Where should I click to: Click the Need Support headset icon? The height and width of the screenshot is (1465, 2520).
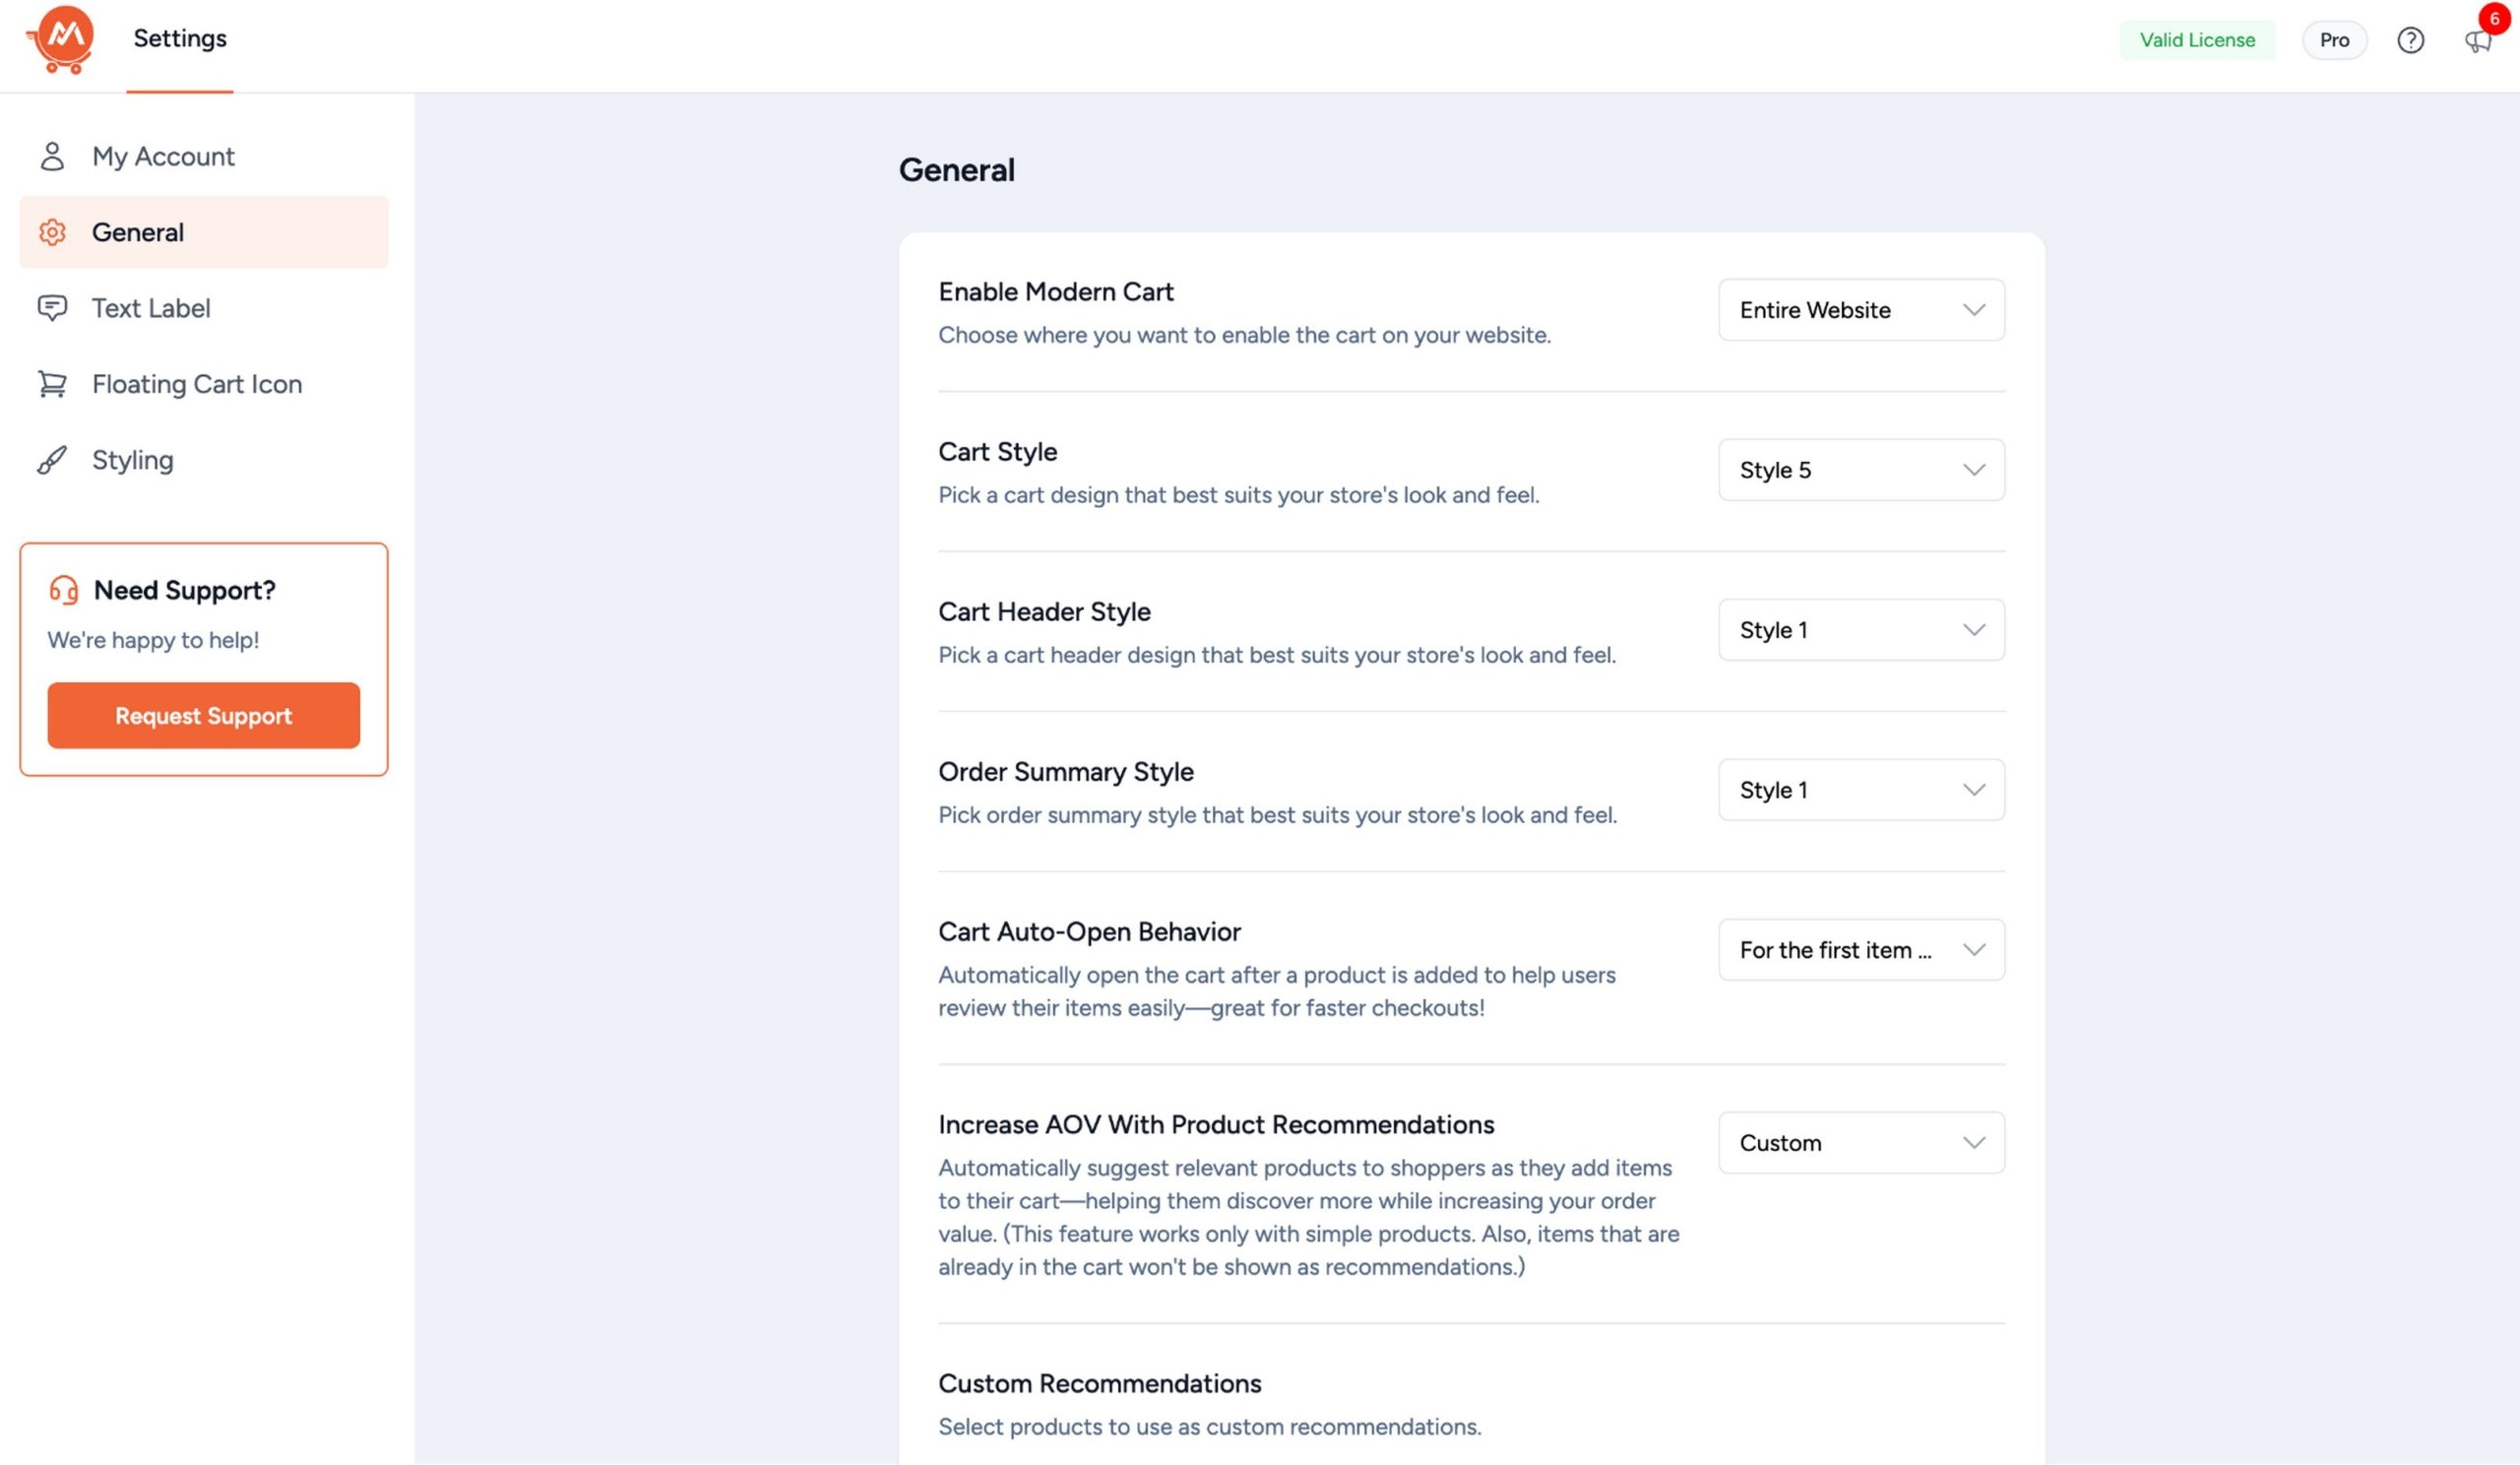point(64,590)
